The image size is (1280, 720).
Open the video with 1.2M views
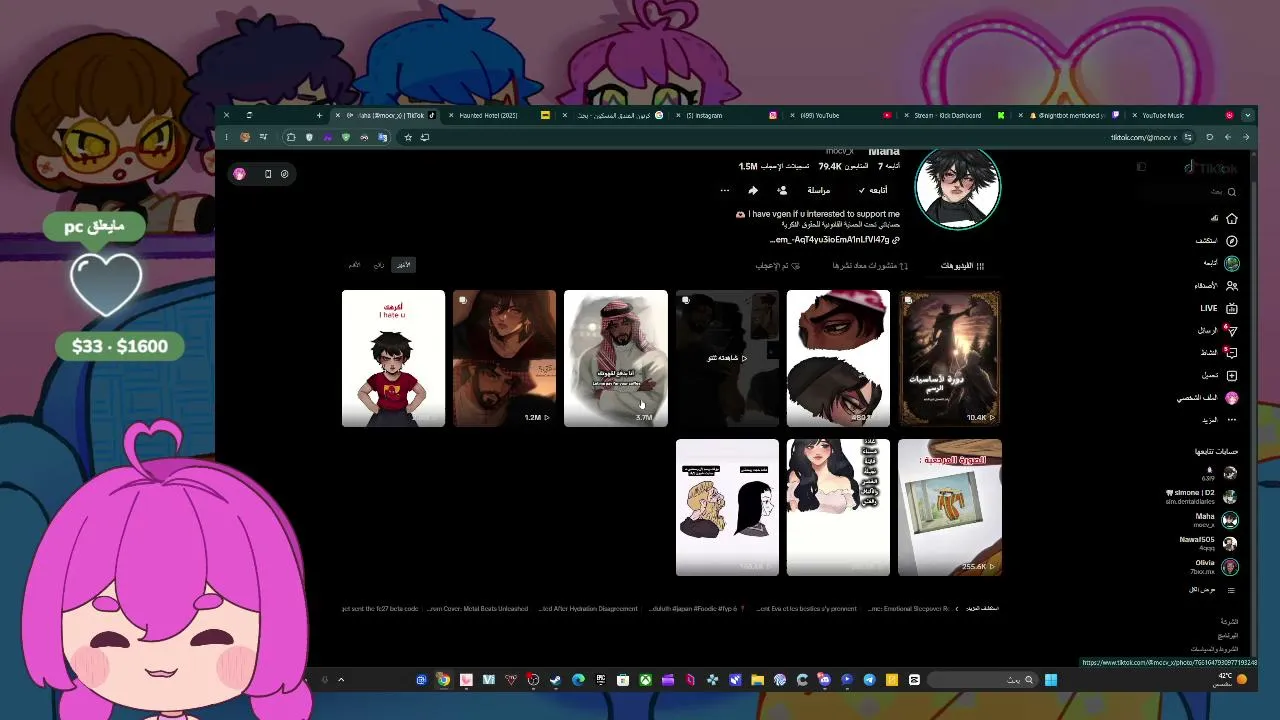[x=504, y=358]
